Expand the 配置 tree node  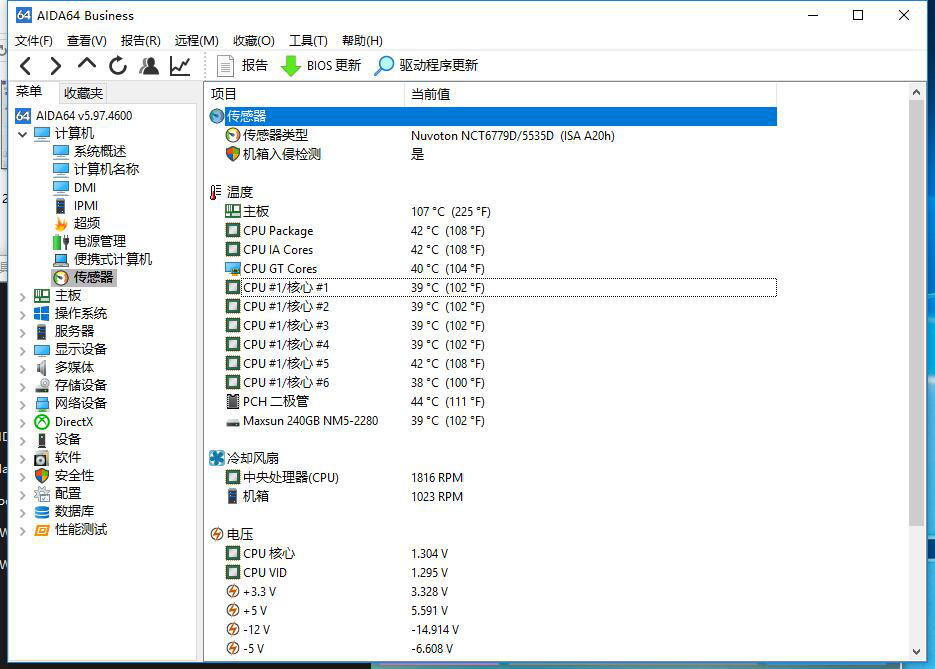click(23, 494)
